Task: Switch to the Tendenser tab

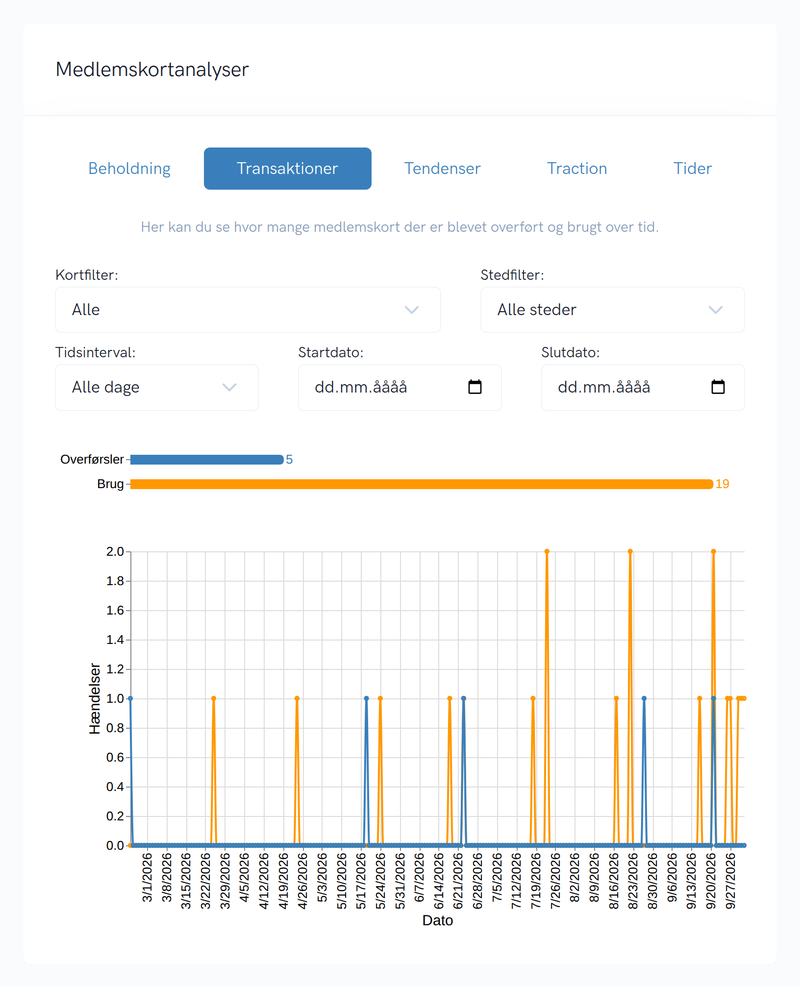Action: pyautogui.click(x=442, y=168)
